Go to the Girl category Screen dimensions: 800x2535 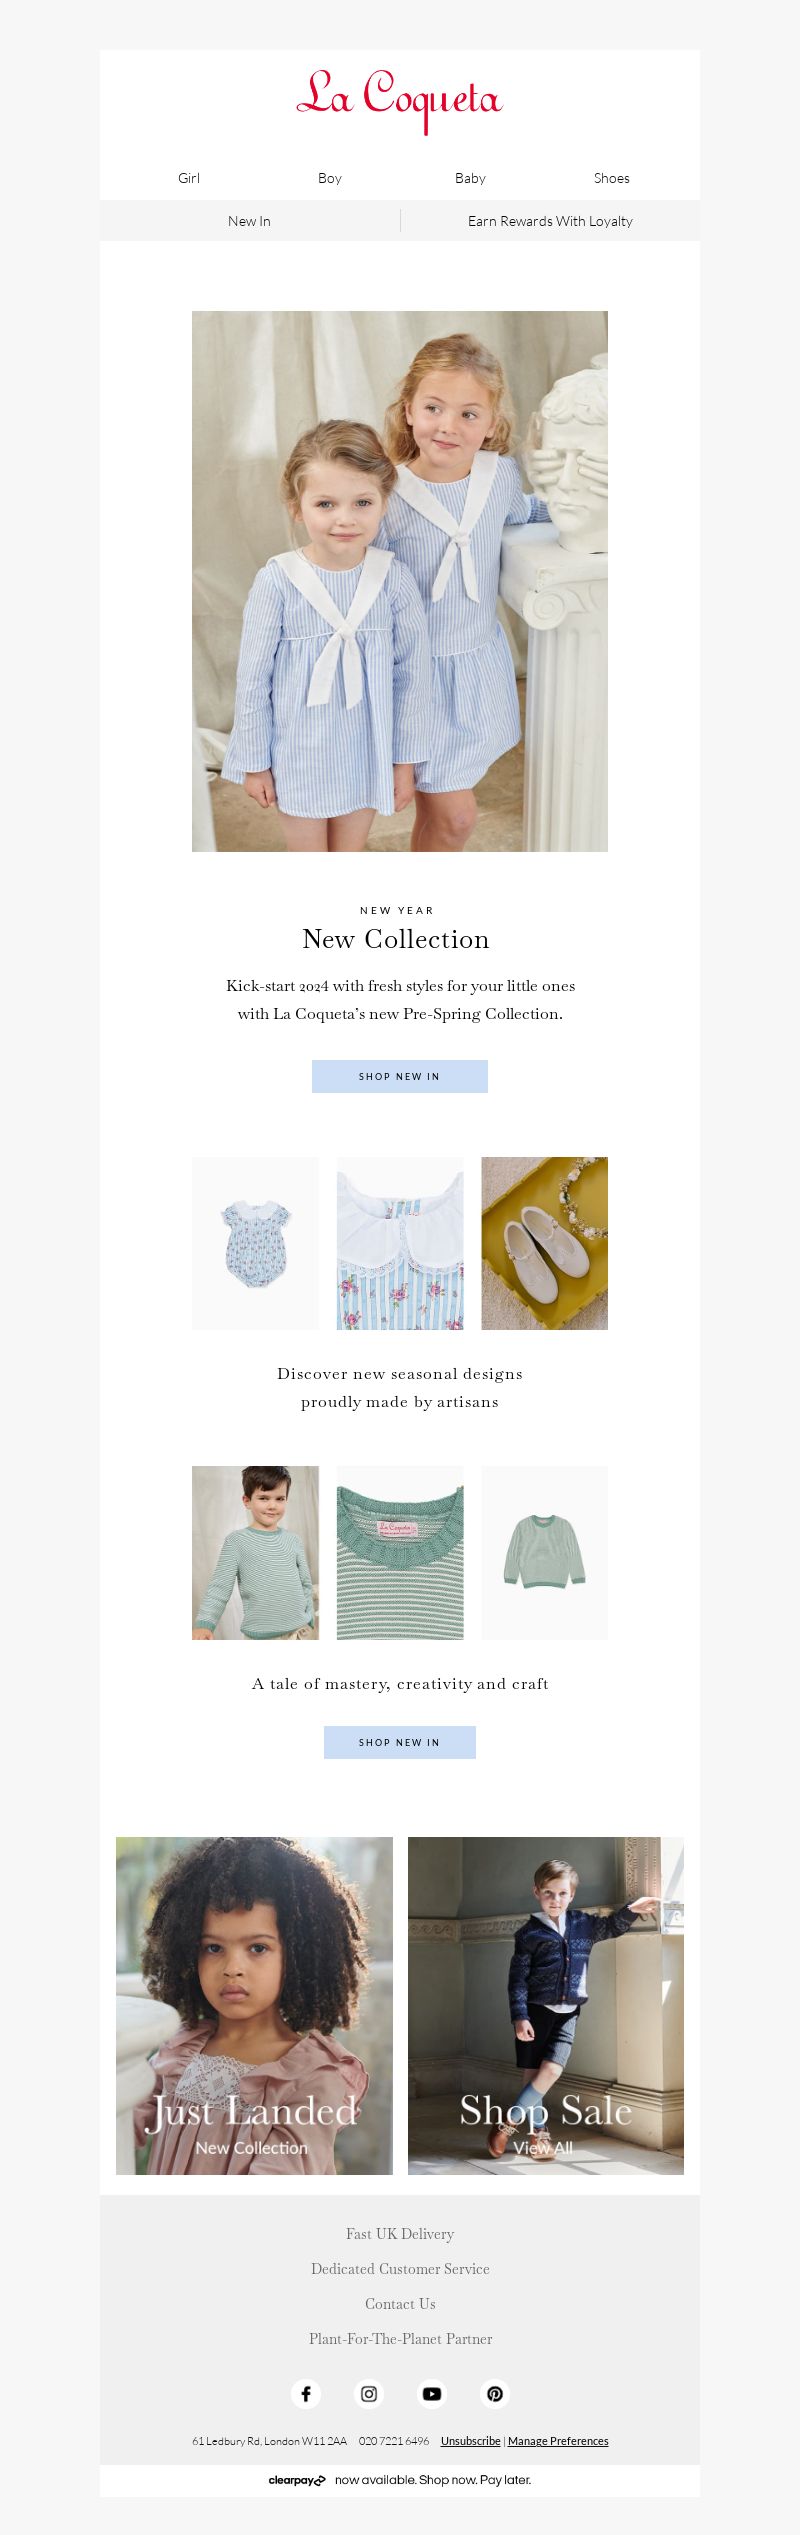(x=189, y=178)
